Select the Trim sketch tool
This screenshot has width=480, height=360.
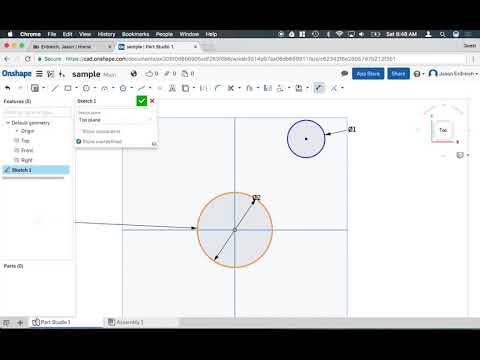[230, 88]
